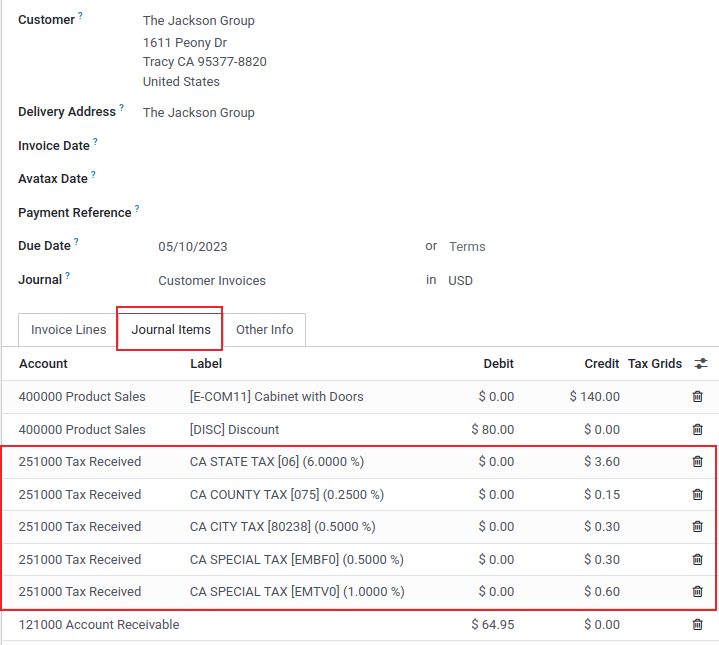Select the Journal Items tab
This screenshot has height=645, width=719.
click(x=171, y=330)
